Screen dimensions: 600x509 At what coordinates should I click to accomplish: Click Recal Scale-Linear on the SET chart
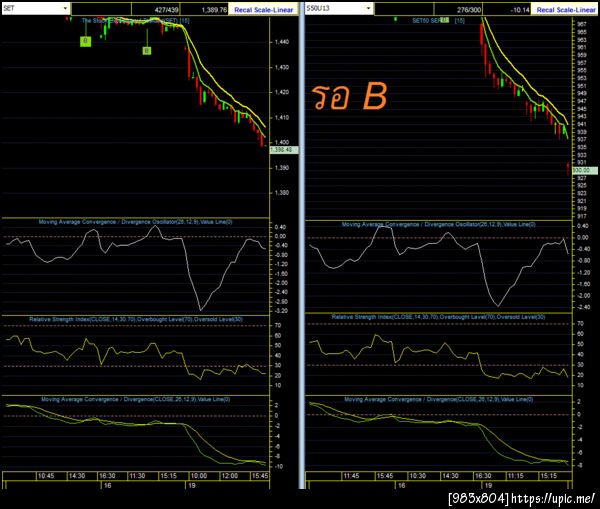(x=263, y=10)
